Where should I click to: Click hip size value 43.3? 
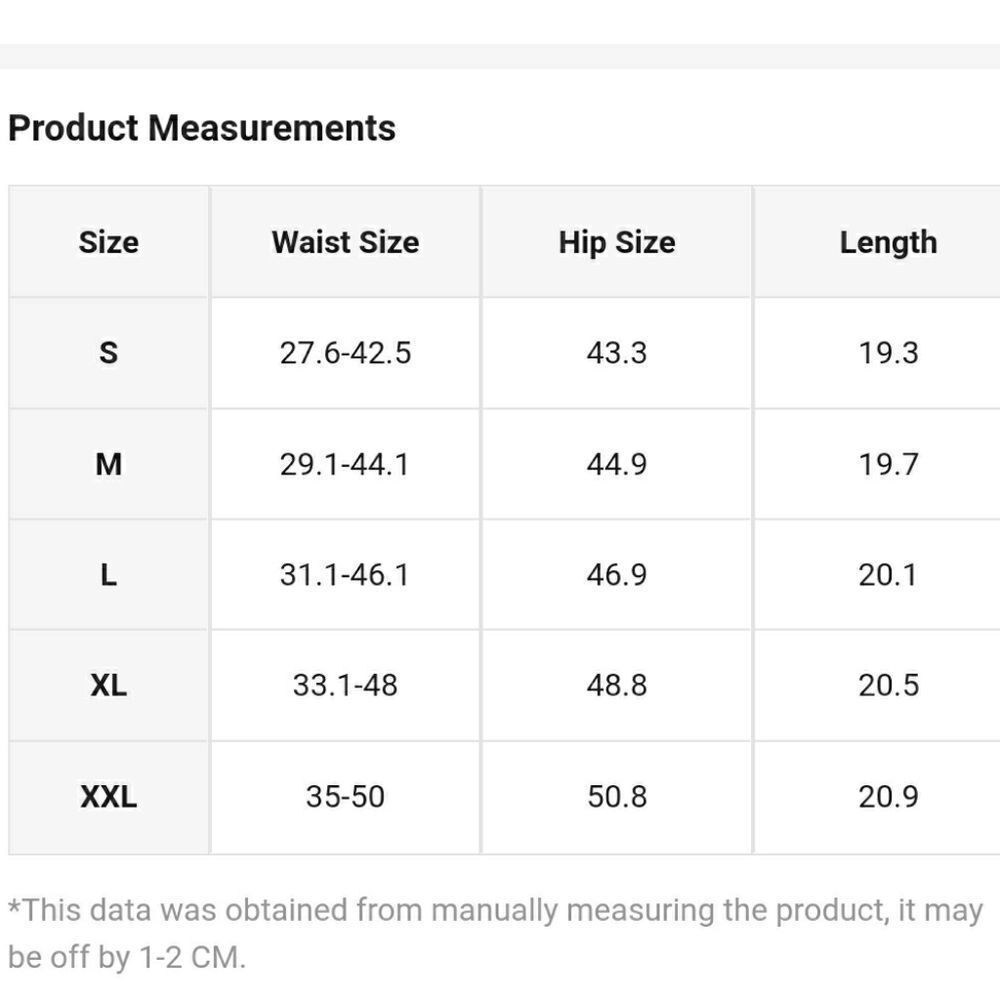coord(617,353)
